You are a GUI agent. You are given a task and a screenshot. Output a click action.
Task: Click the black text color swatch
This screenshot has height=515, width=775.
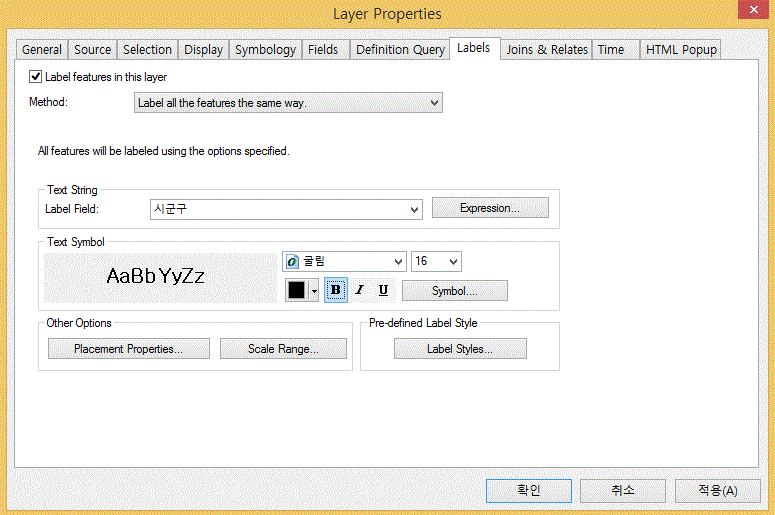297,290
